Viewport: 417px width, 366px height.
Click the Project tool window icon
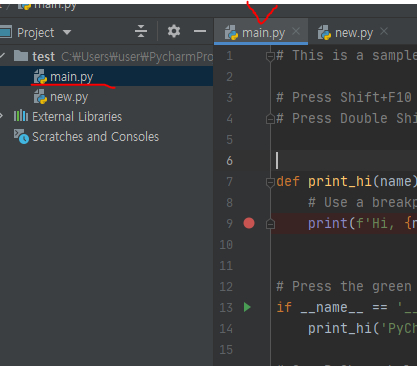click(x=6, y=32)
